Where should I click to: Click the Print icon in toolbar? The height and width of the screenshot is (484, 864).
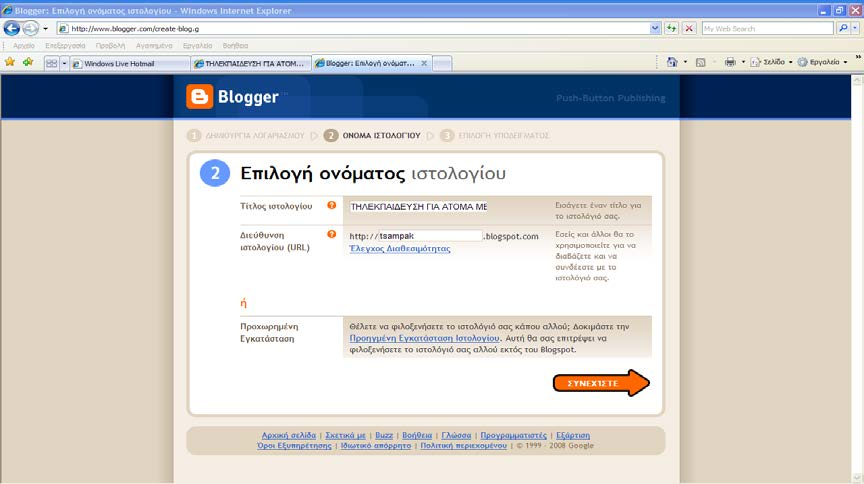coord(730,62)
